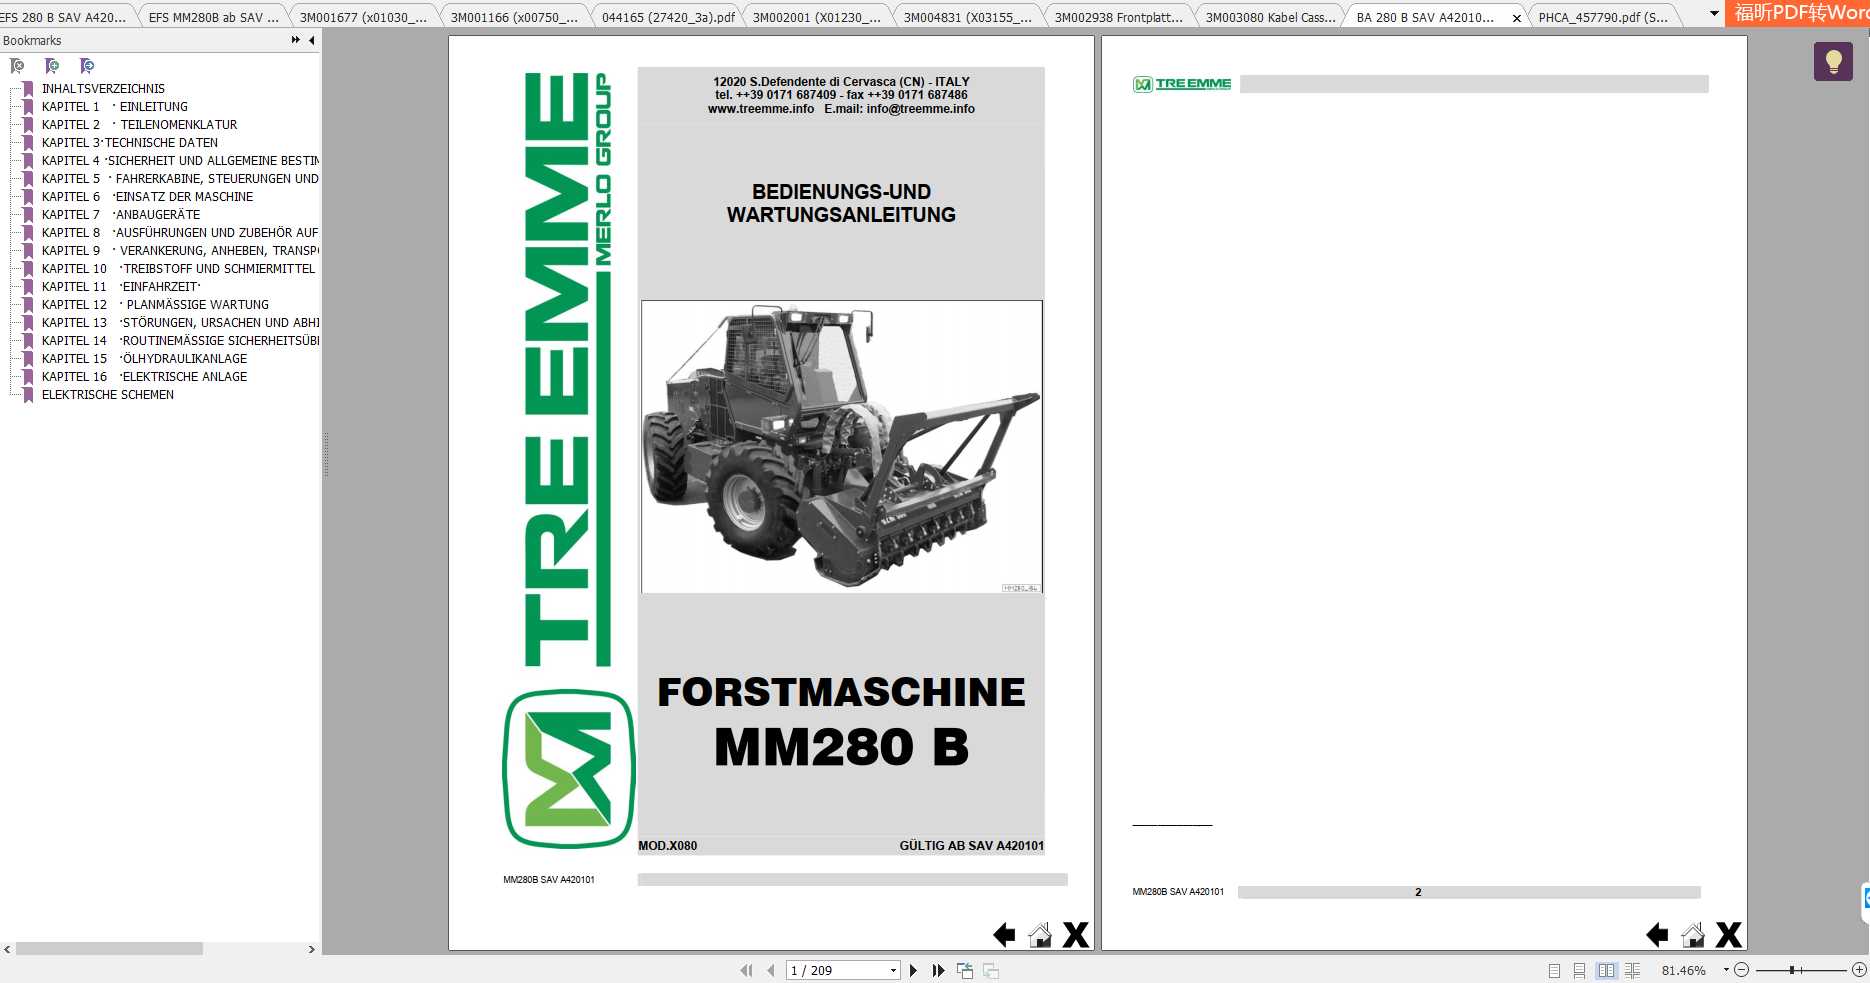Delete the selected bookmark
1870x983 pixels.
(17, 65)
